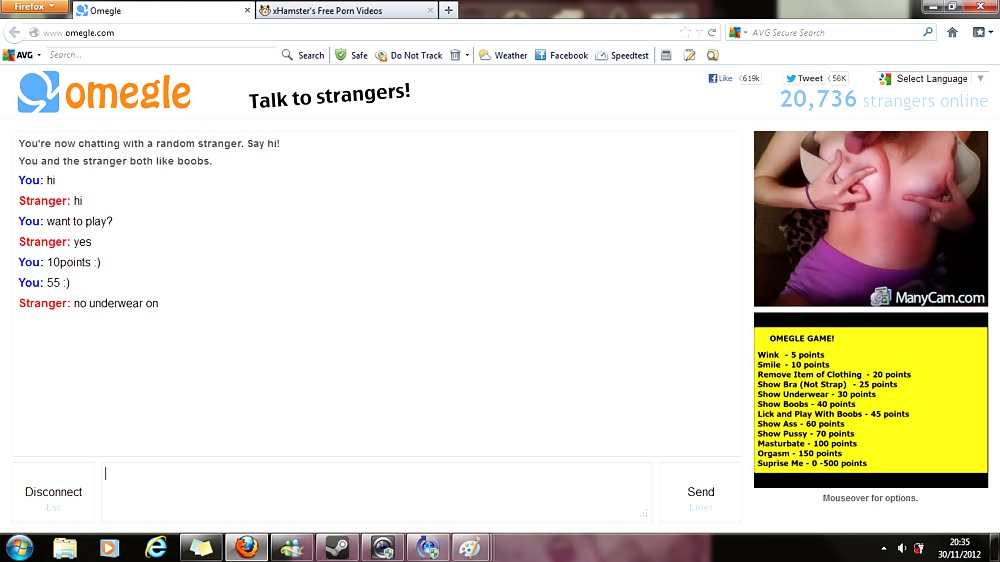Launch Speedtest from the AVG toolbar
The height and width of the screenshot is (562, 1000).
(x=622, y=55)
